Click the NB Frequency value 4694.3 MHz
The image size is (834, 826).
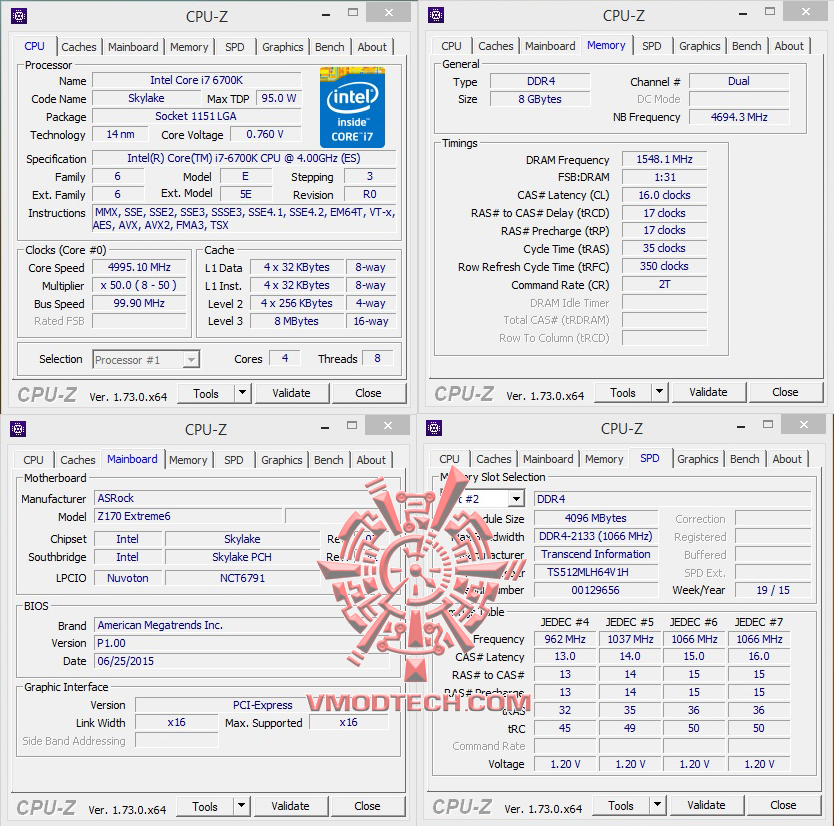click(x=739, y=117)
